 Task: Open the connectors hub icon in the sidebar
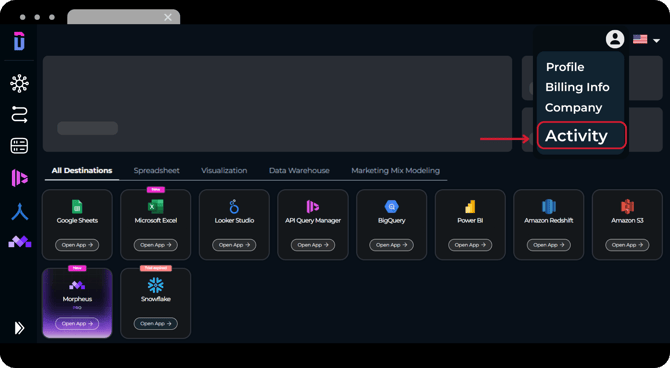coord(19,83)
